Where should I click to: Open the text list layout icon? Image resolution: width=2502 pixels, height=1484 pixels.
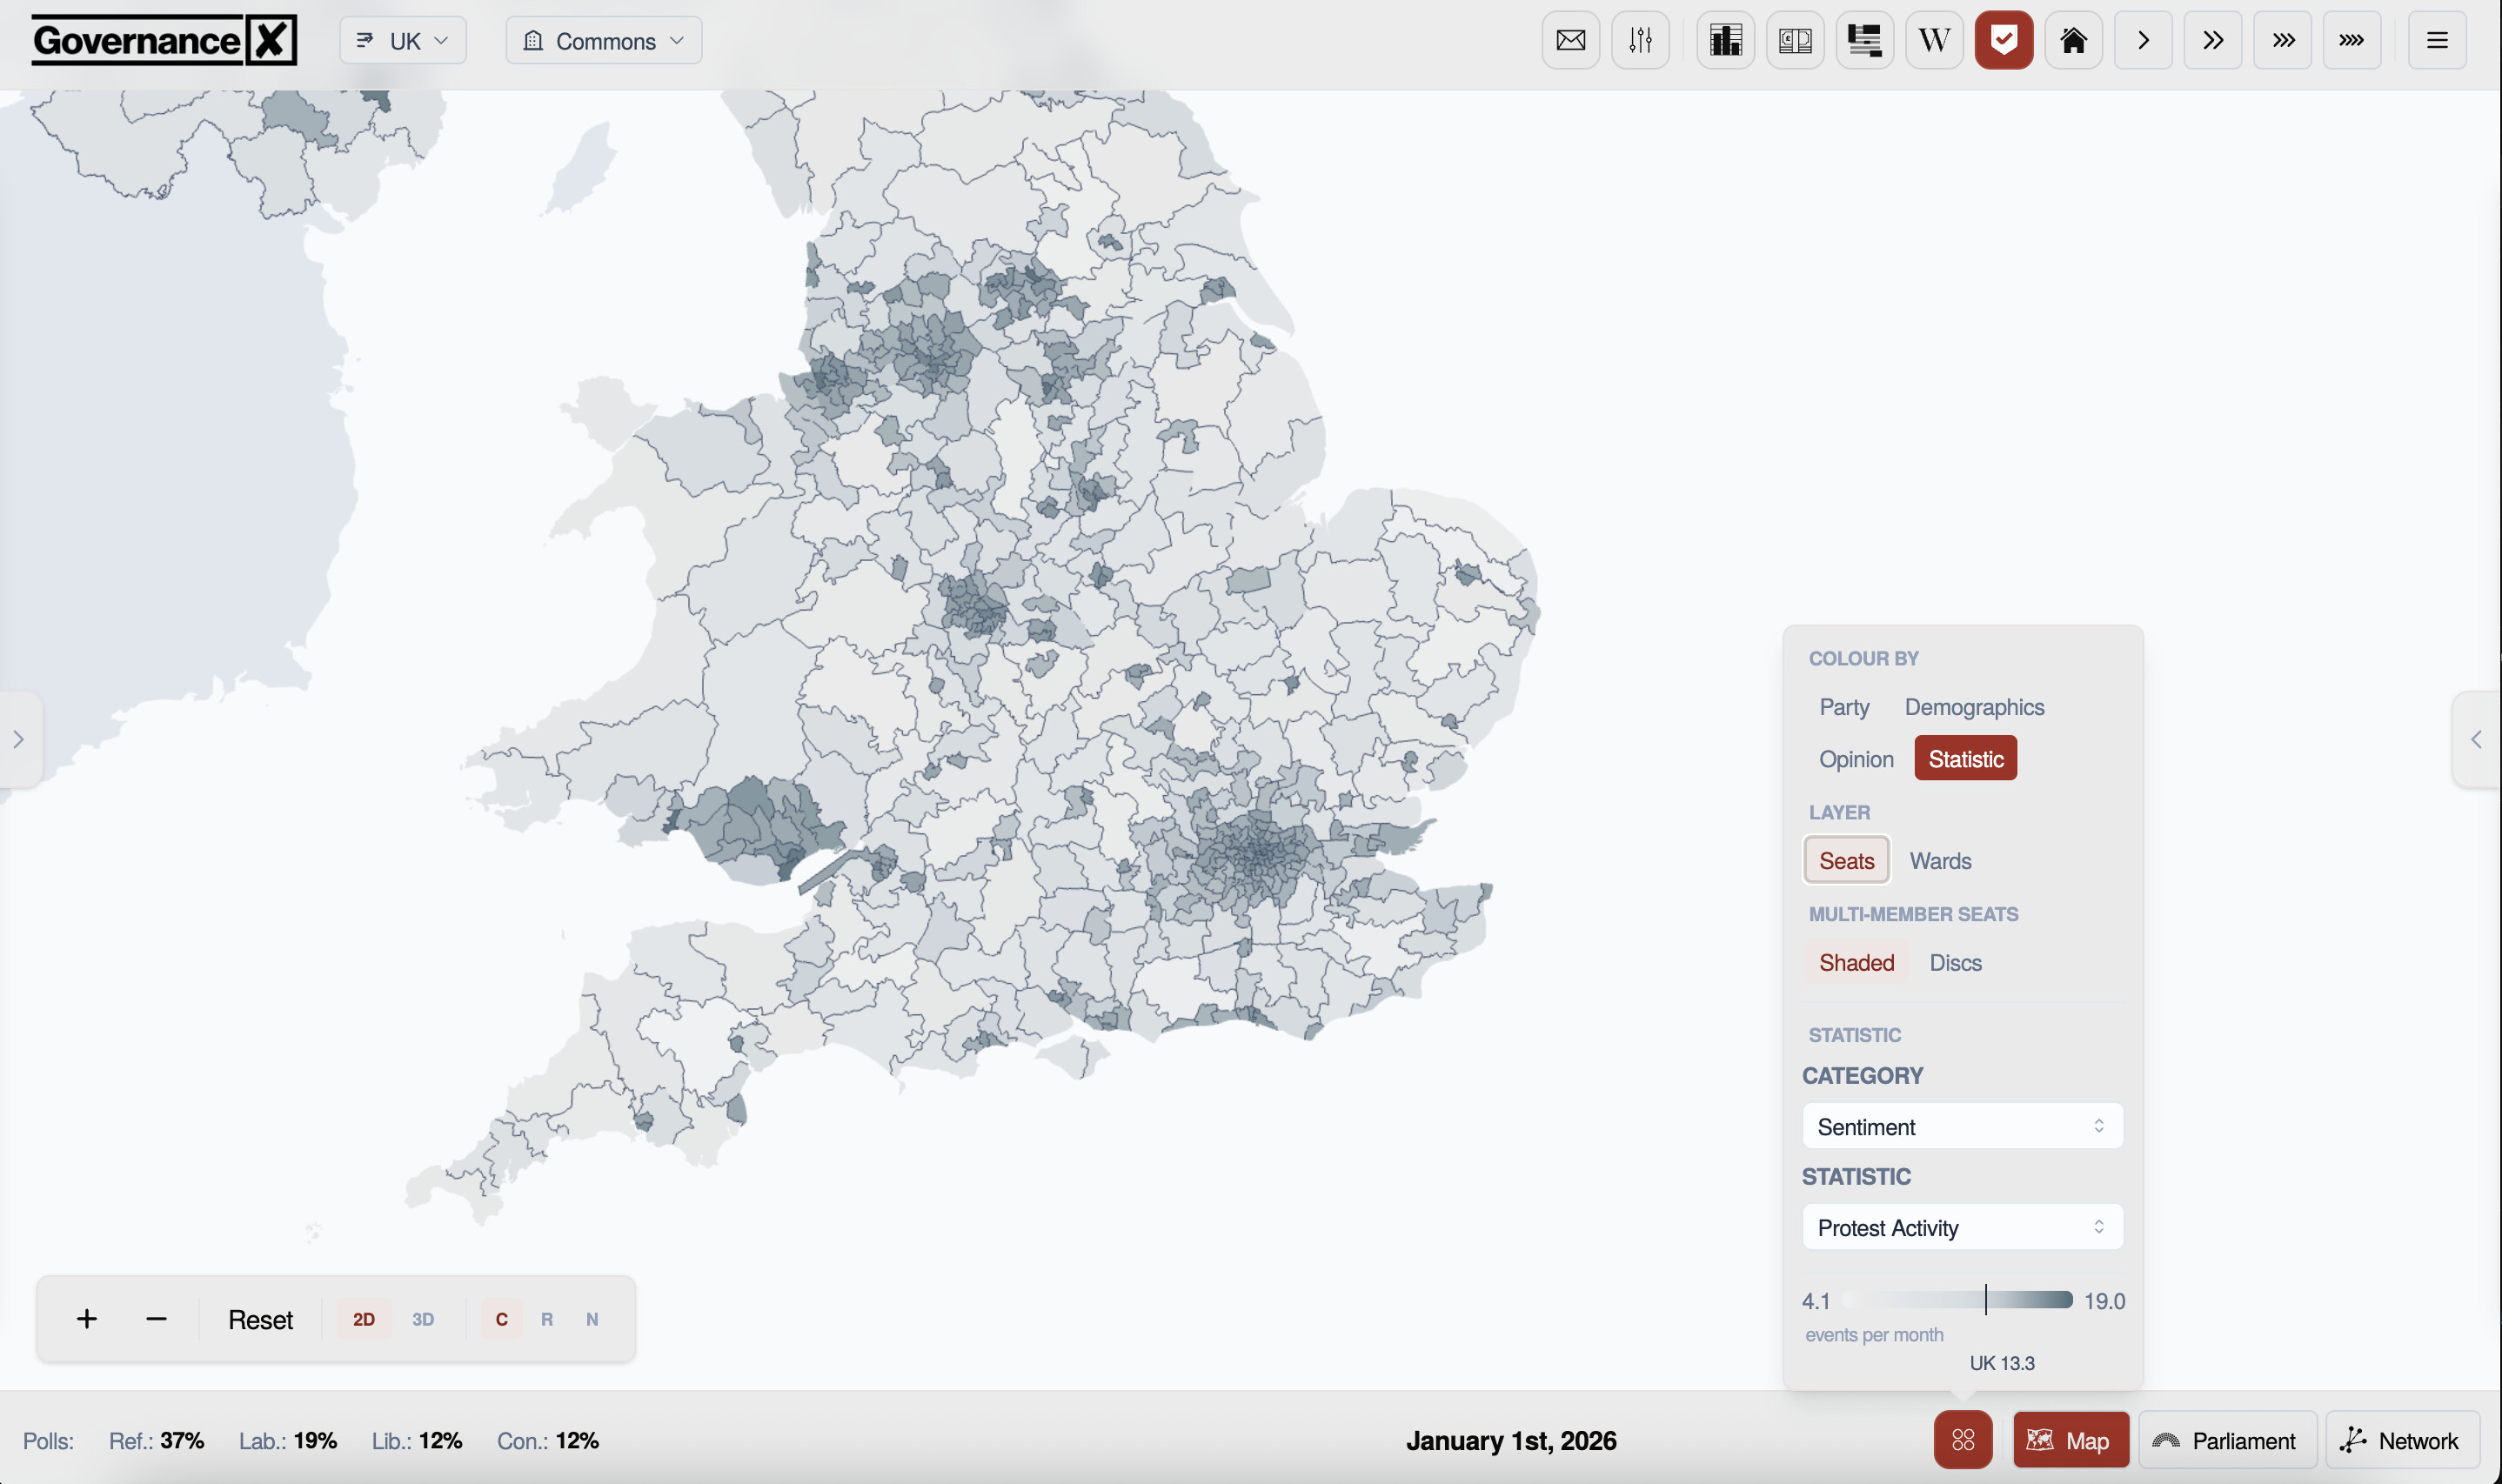pos(1864,41)
